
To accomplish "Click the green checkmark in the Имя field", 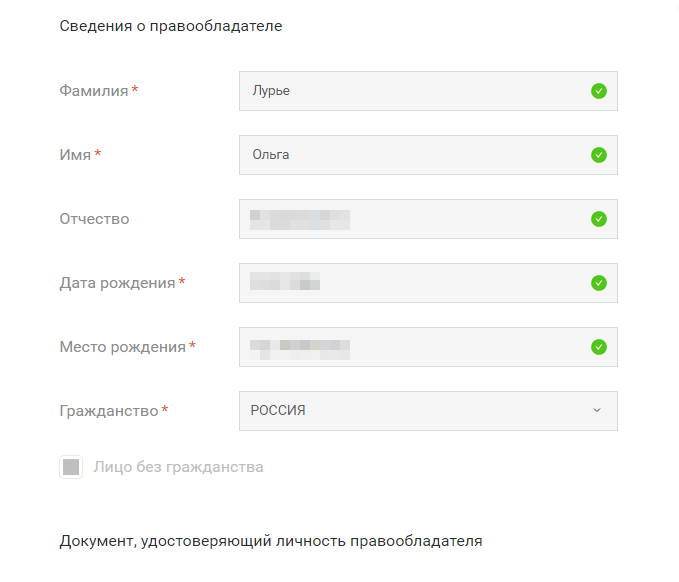I will pyautogui.click(x=598, y=155).
